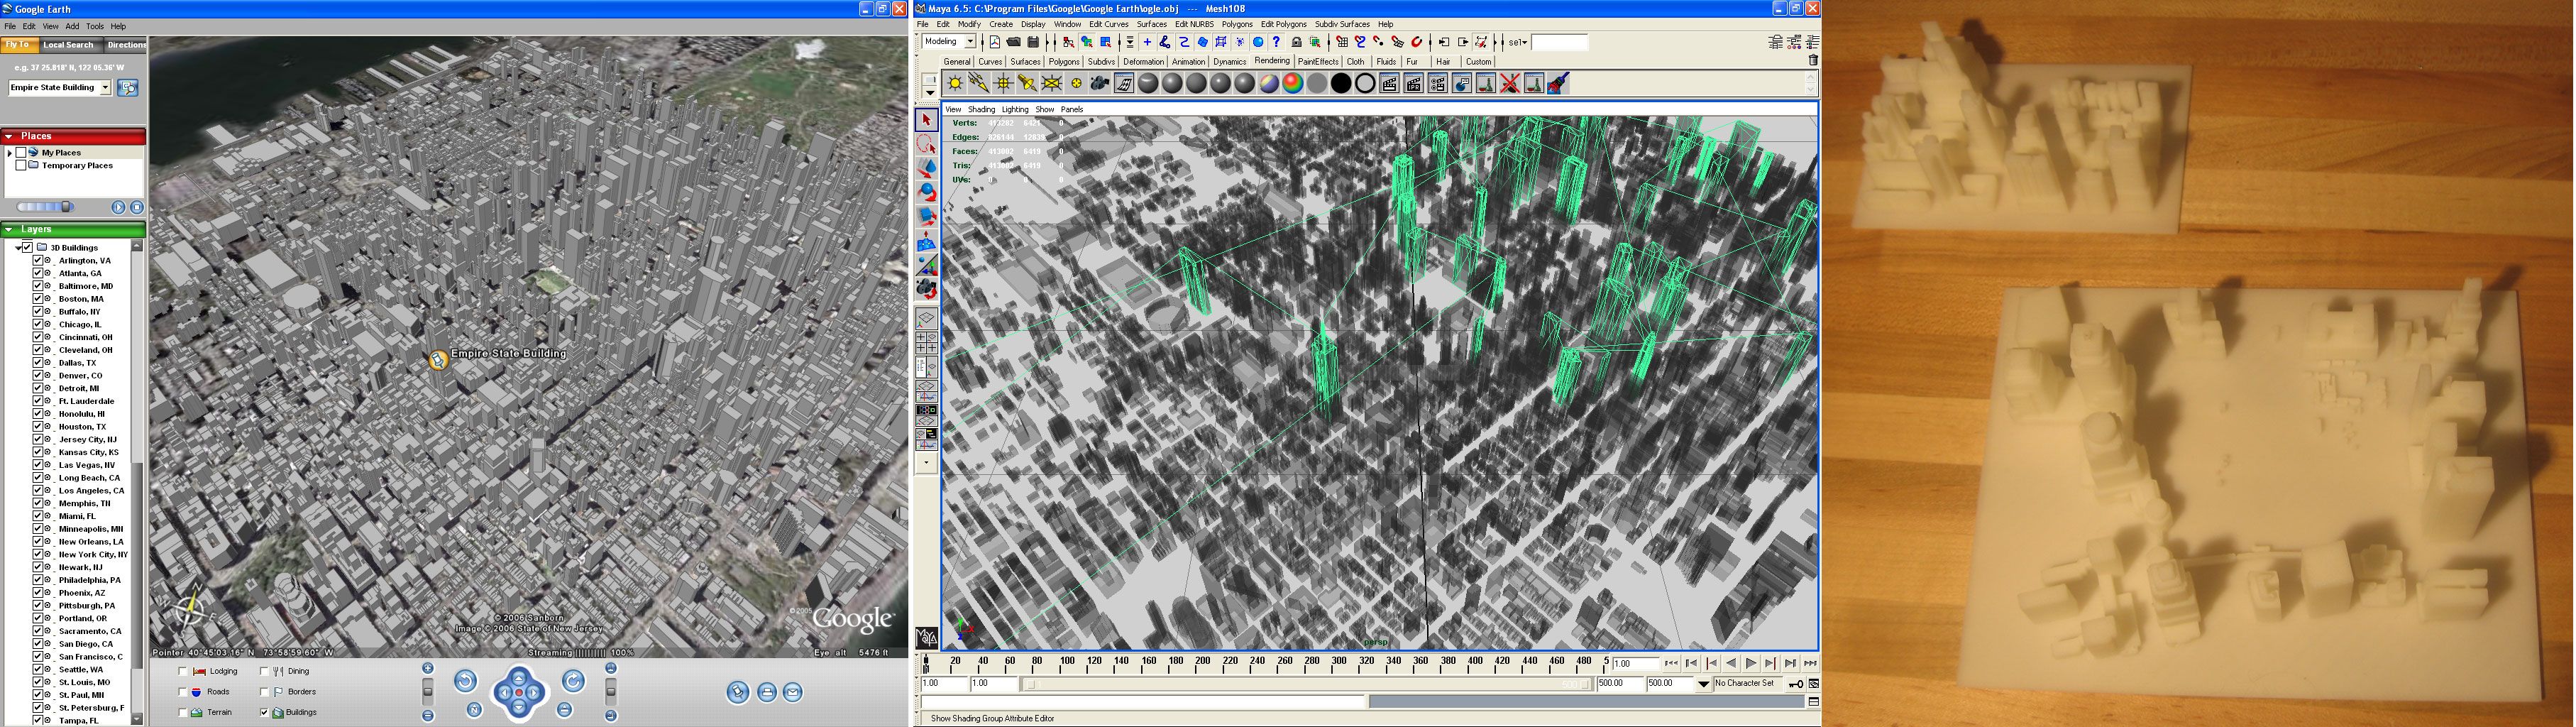Viewport: 2576px width, 727px height.
Task: Open the Shading menu in Maya viewport
Action: [x=981, y=109]
